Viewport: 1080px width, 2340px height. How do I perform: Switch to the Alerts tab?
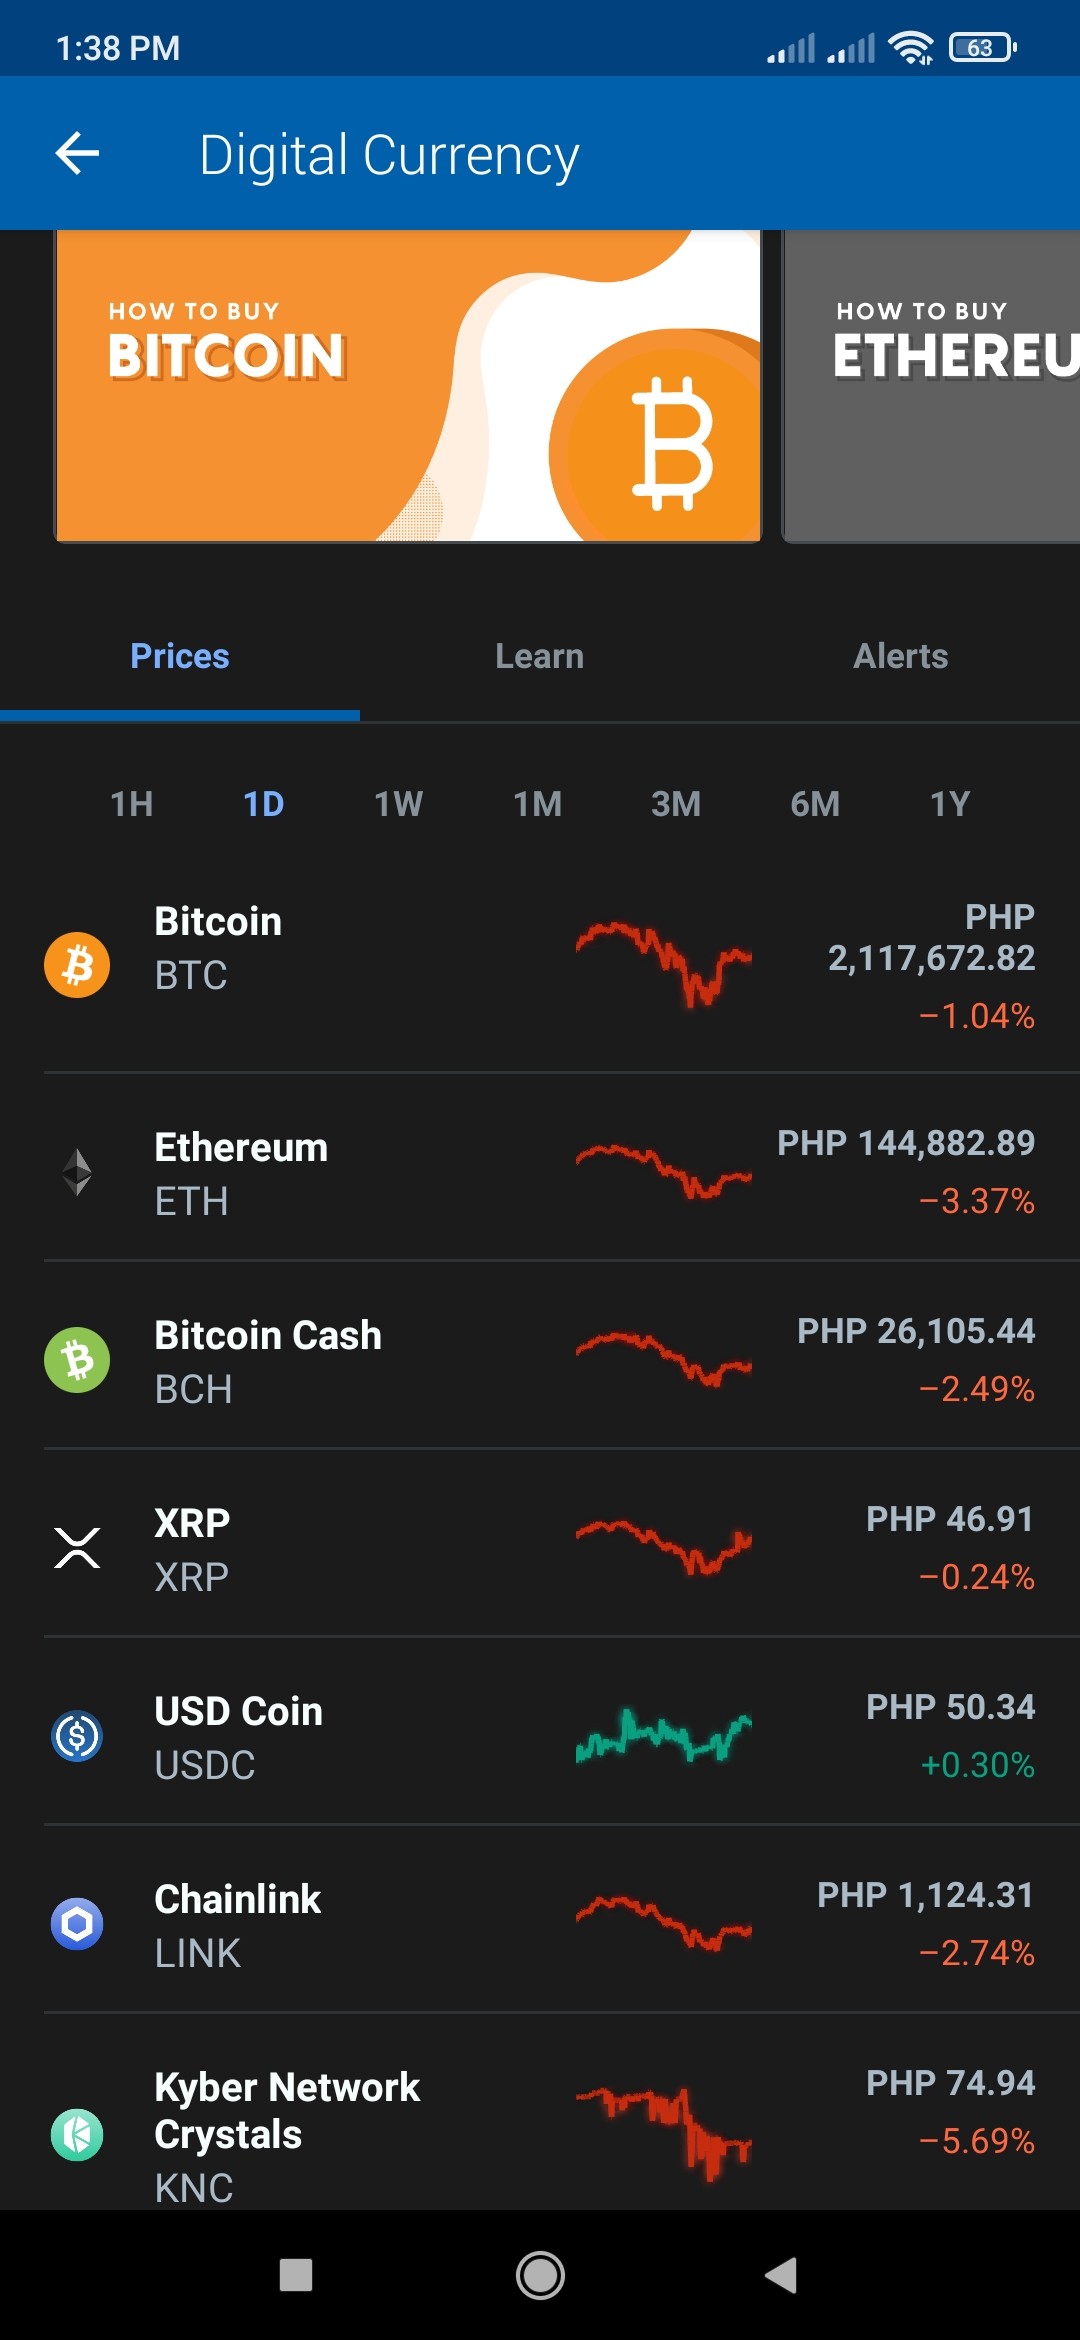pos(900,656)
